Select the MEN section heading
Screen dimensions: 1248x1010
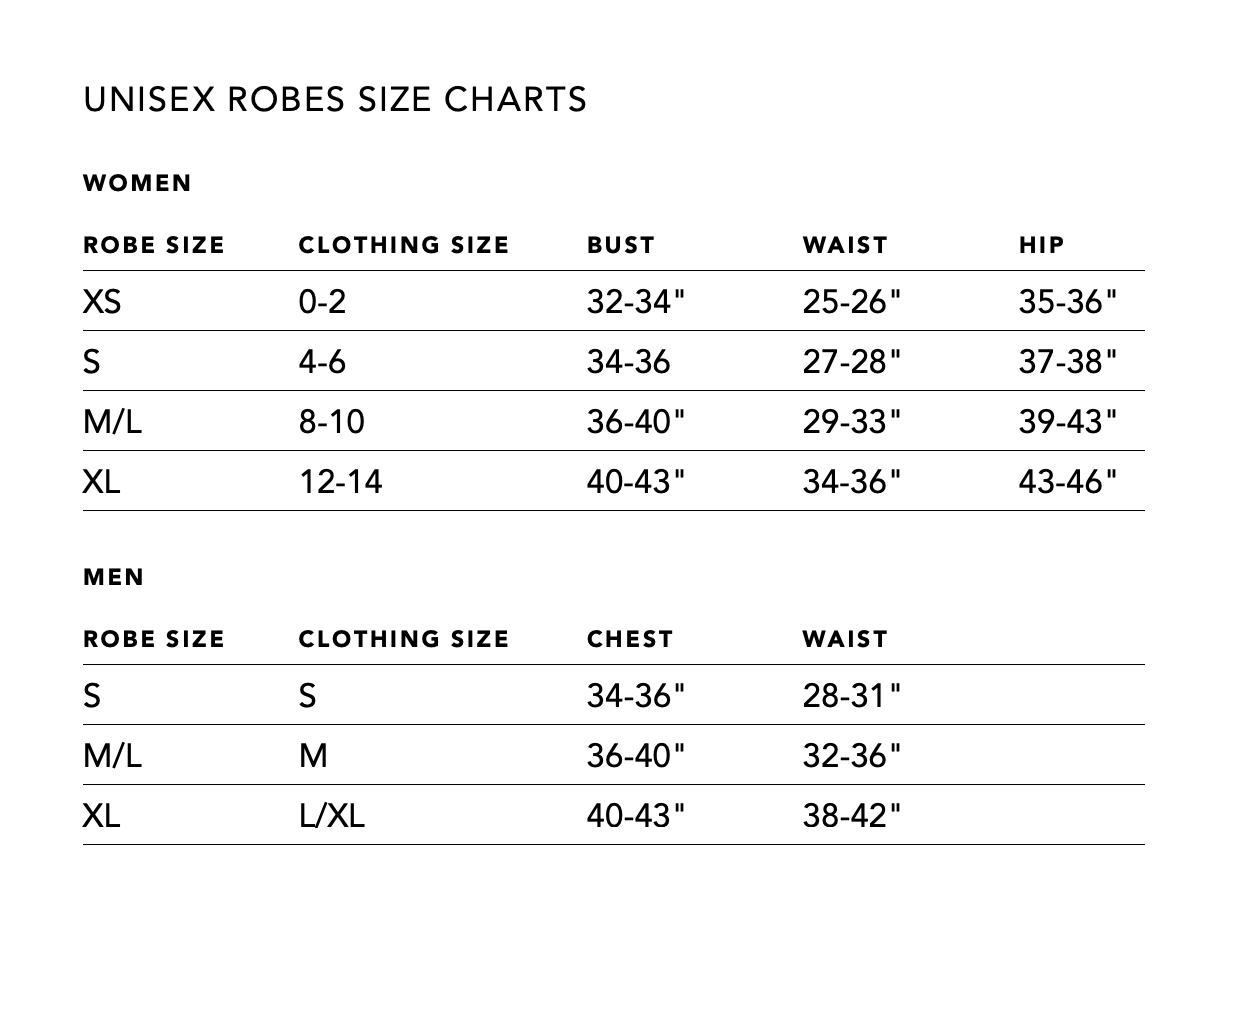click(x=114, y=577)
